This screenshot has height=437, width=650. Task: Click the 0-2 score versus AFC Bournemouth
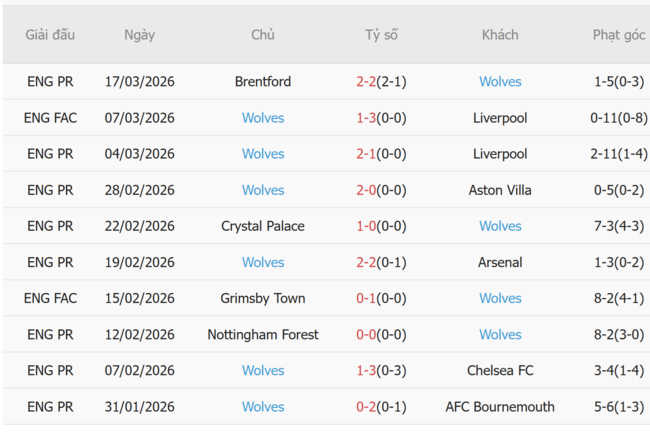[381, 406]
